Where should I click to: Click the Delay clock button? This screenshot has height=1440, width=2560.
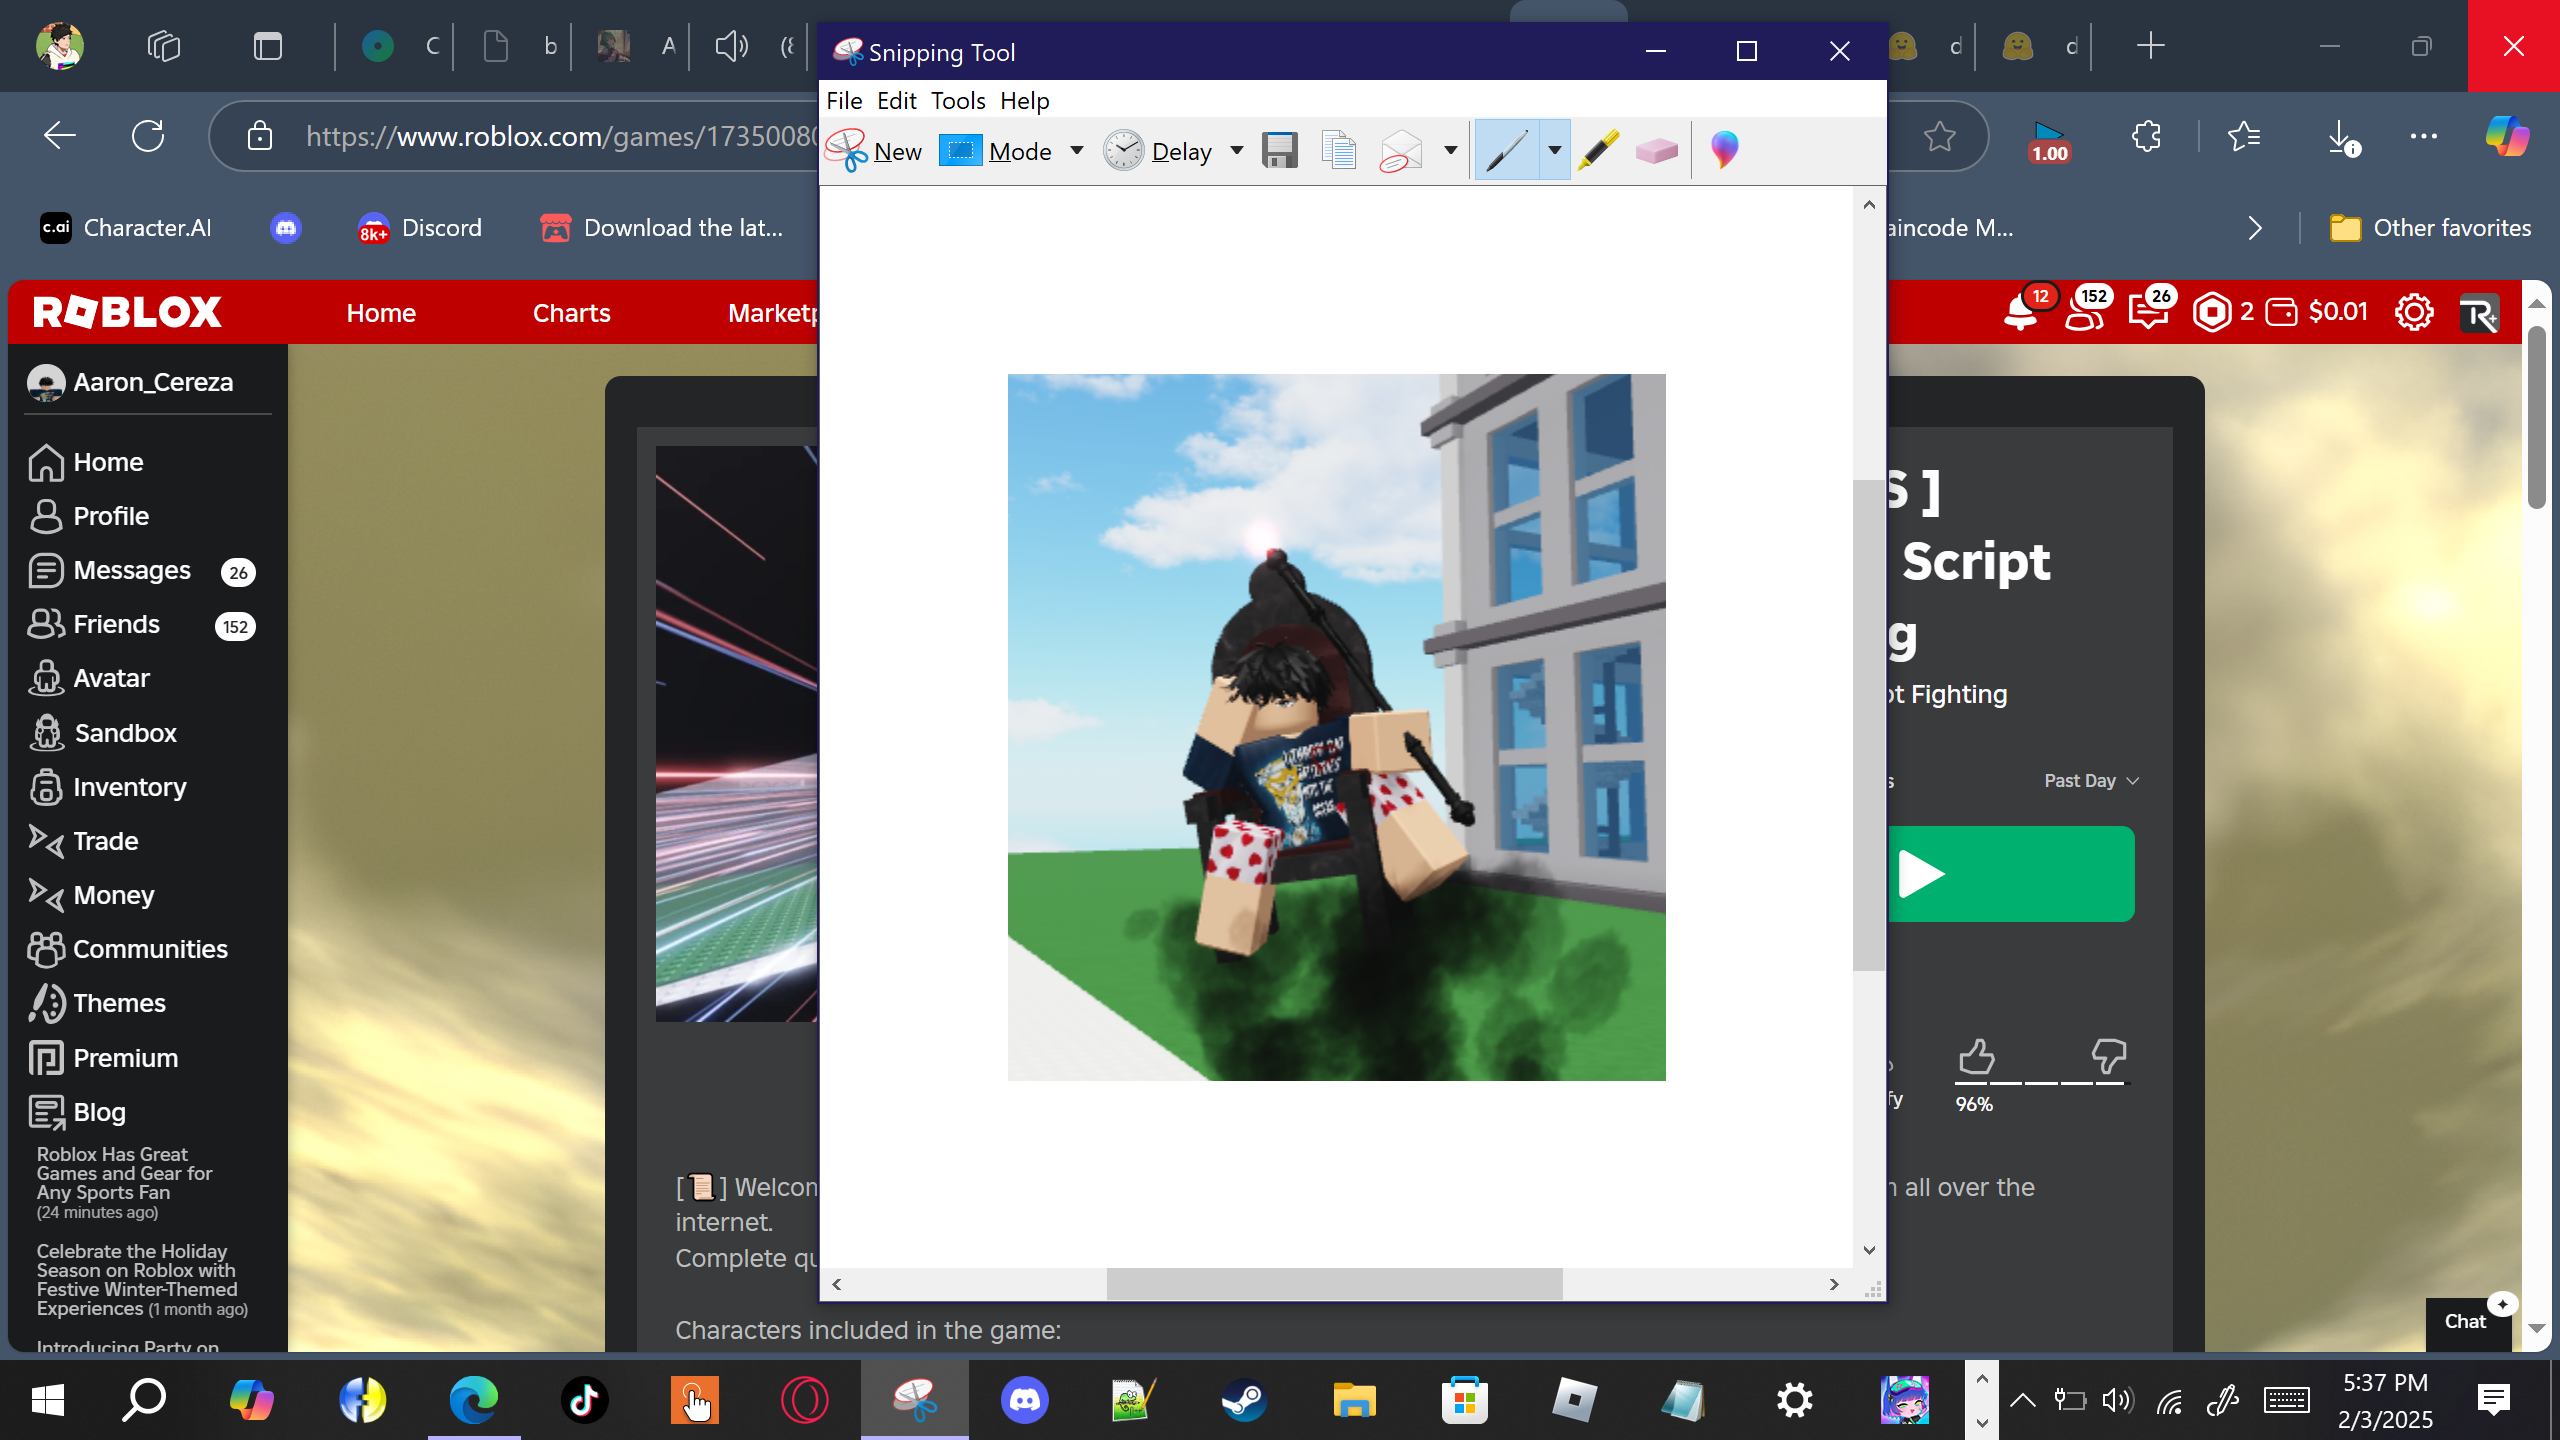pyautogui.click(x=1158, y=151)
